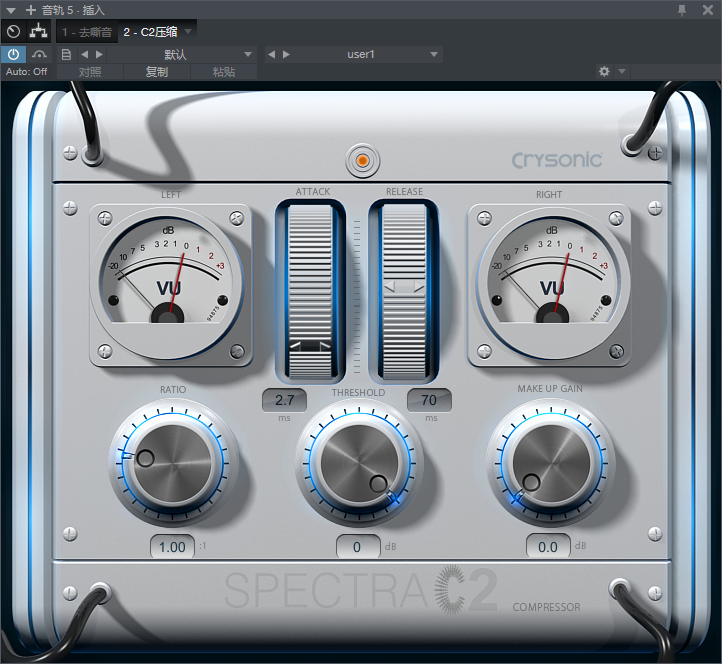The image size is (722, 664).
Task: Open the sidechain routing icon
Action: 38,31
